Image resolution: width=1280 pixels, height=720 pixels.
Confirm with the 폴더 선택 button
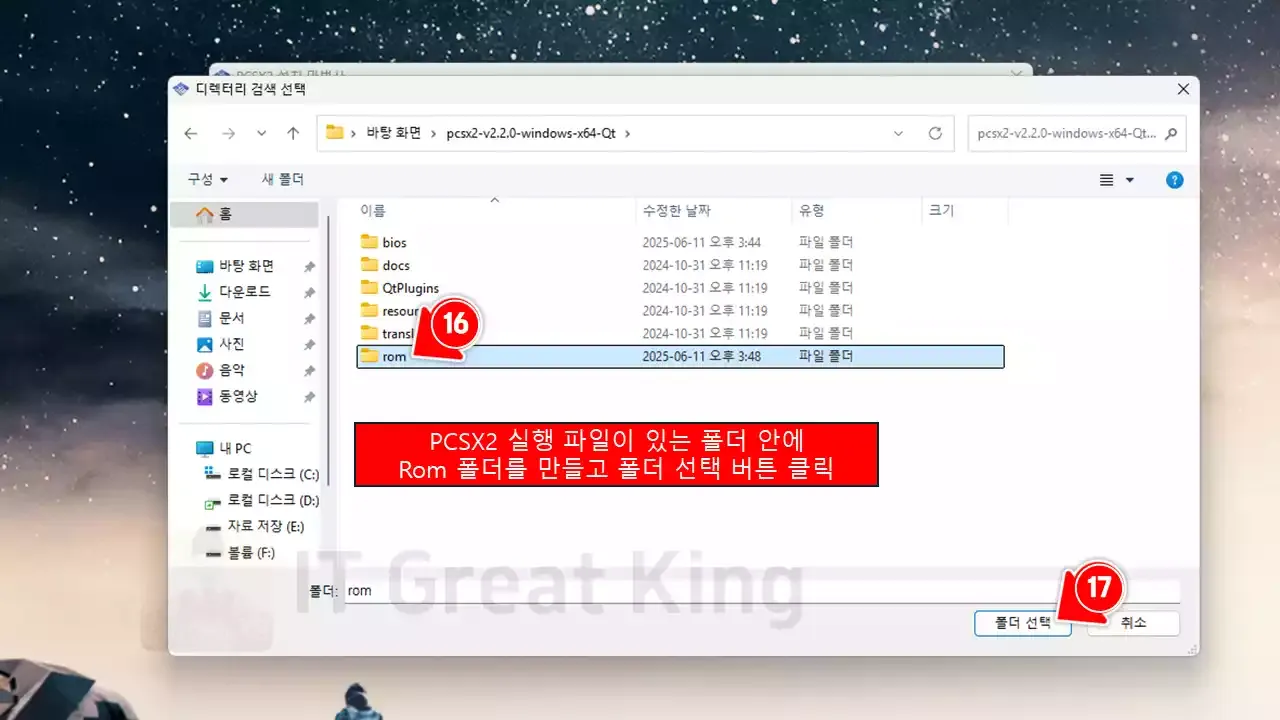click(x=1023, y=623)
